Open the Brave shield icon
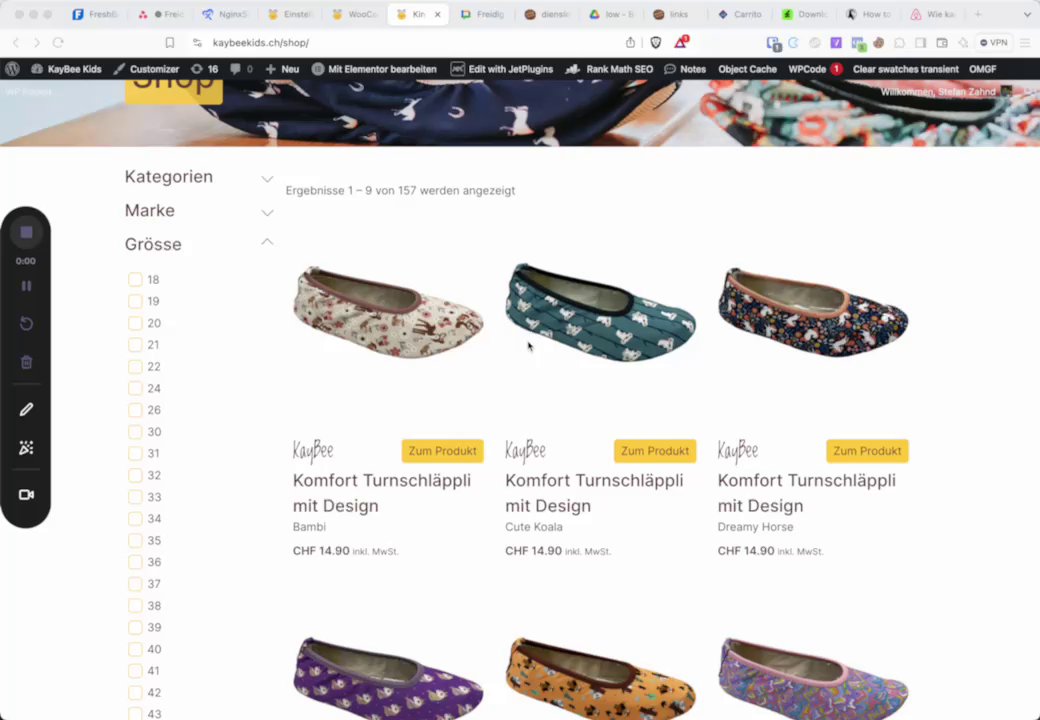The height and width of the screenshot is (720, 1040). coord(655,42)
